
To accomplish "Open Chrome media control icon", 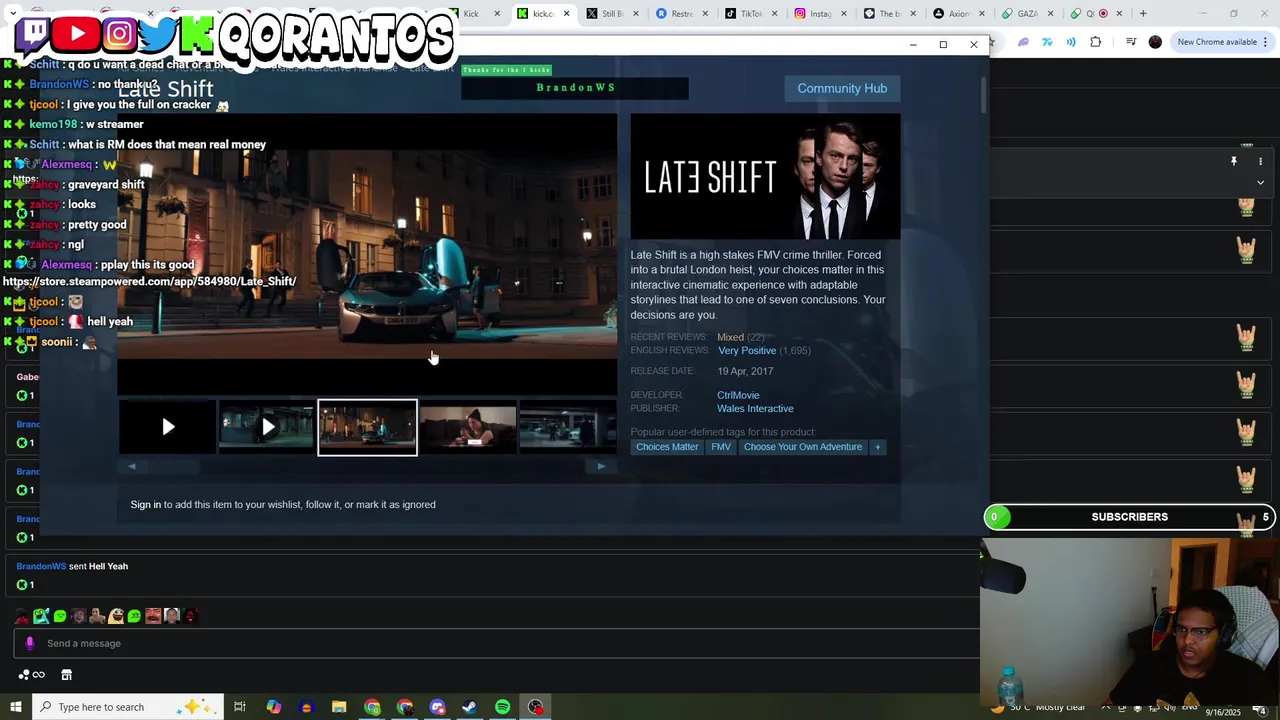I will [1131, 42].
